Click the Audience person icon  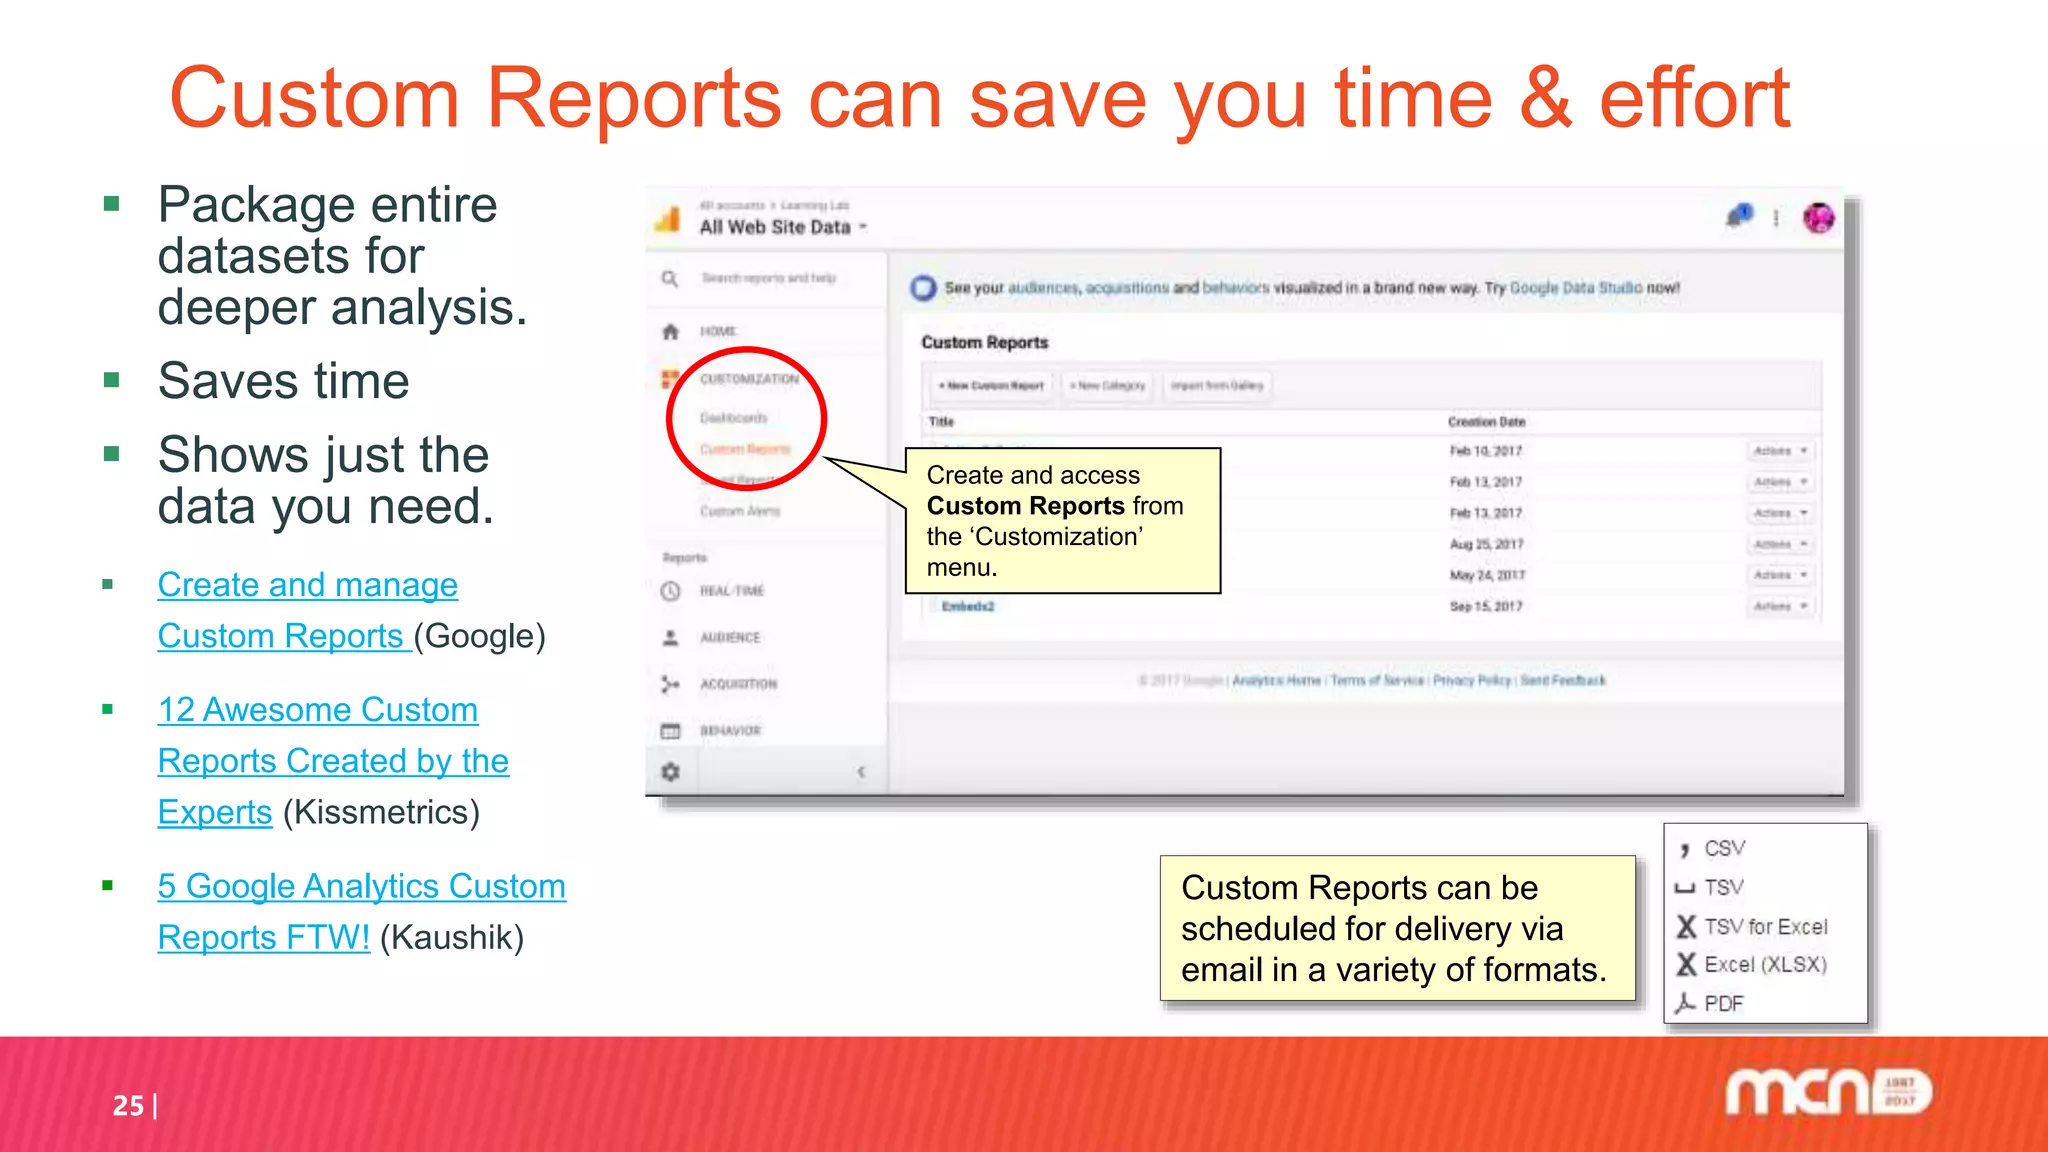pos(671,637)
